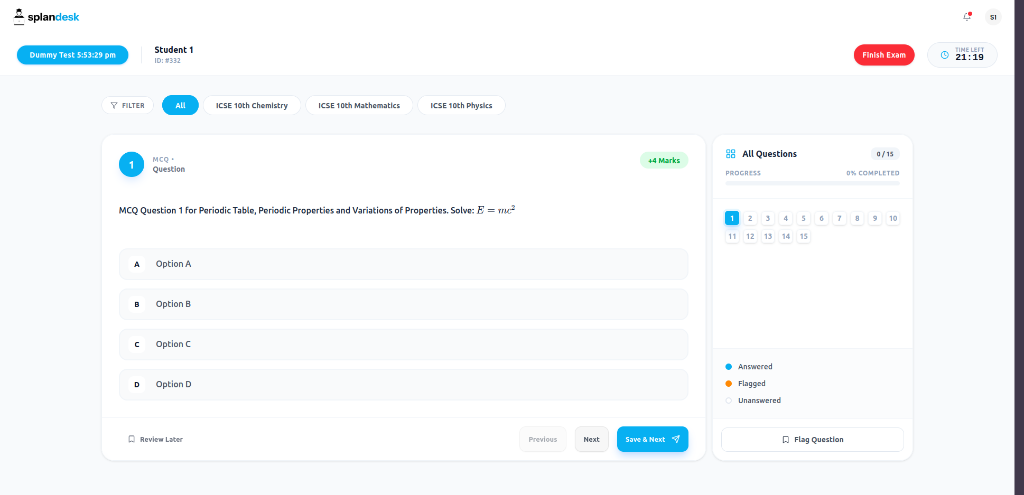Click the 0% Completed label
Image resolution: width=1024 pixels, height=495 pixels.
(872, 174)
